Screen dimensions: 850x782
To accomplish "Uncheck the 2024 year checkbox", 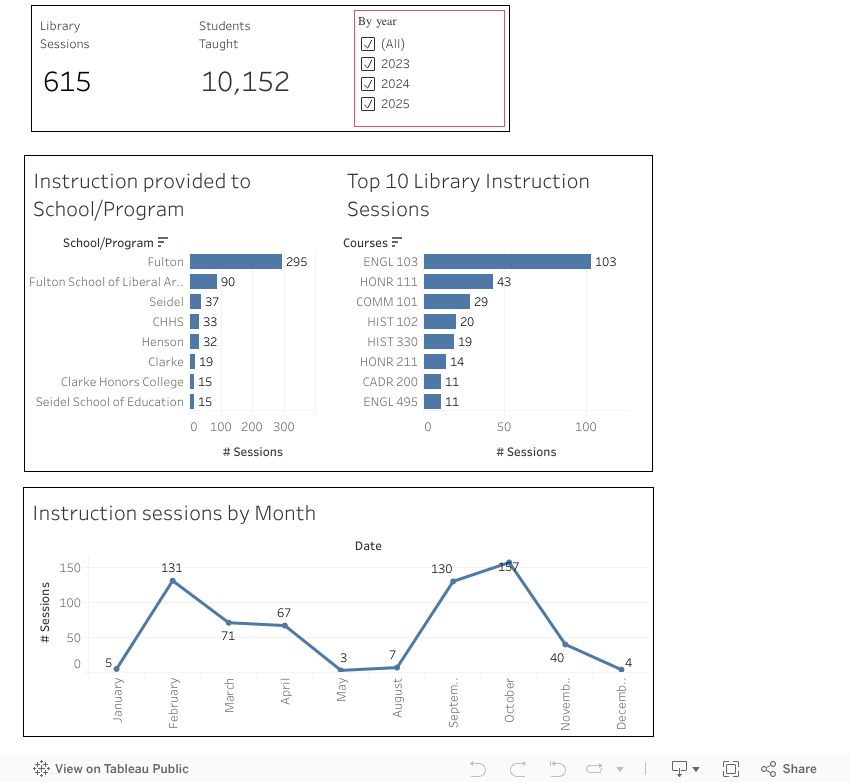I will click(x=368, y=83).
